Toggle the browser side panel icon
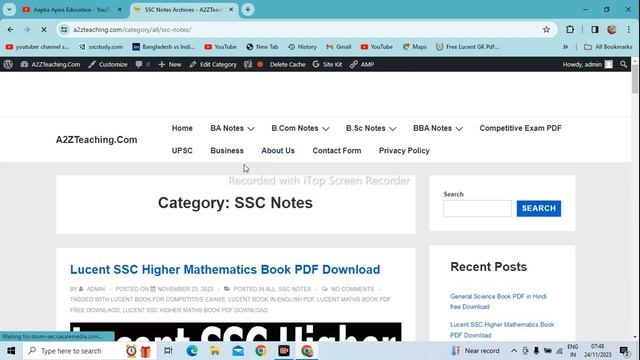Screen dimensions: 640x360 click(595, 29)
